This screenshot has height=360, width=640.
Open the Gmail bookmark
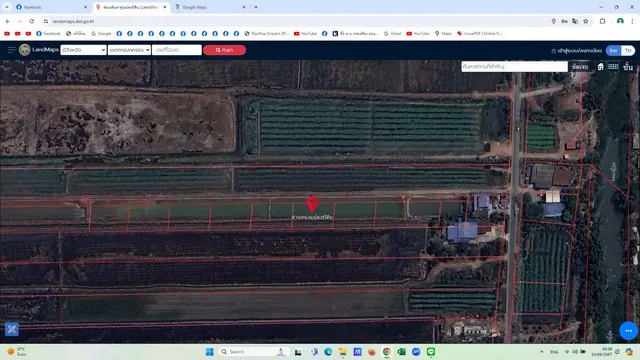click(x=393, y=33)
